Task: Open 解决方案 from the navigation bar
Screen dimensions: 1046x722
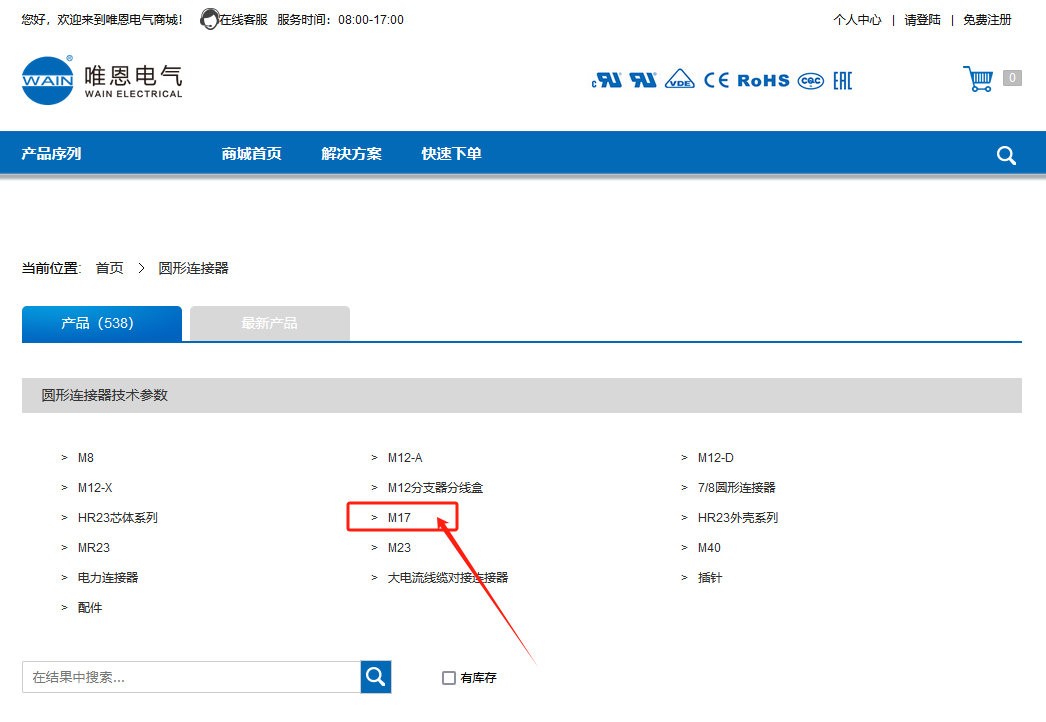Action: pyautogui.click(x=351, y=154)
